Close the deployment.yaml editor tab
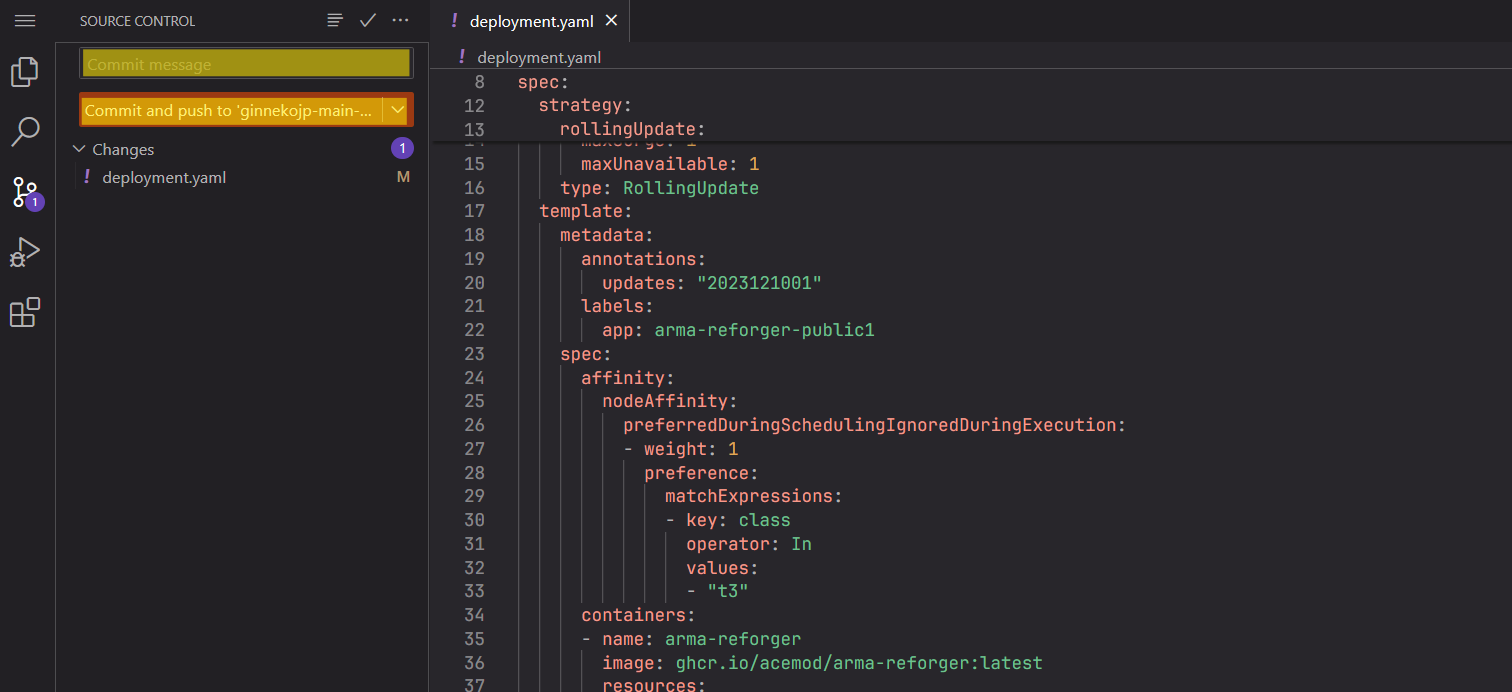Viewport: 1512px width, 692px height. click(x=612, y=20)
